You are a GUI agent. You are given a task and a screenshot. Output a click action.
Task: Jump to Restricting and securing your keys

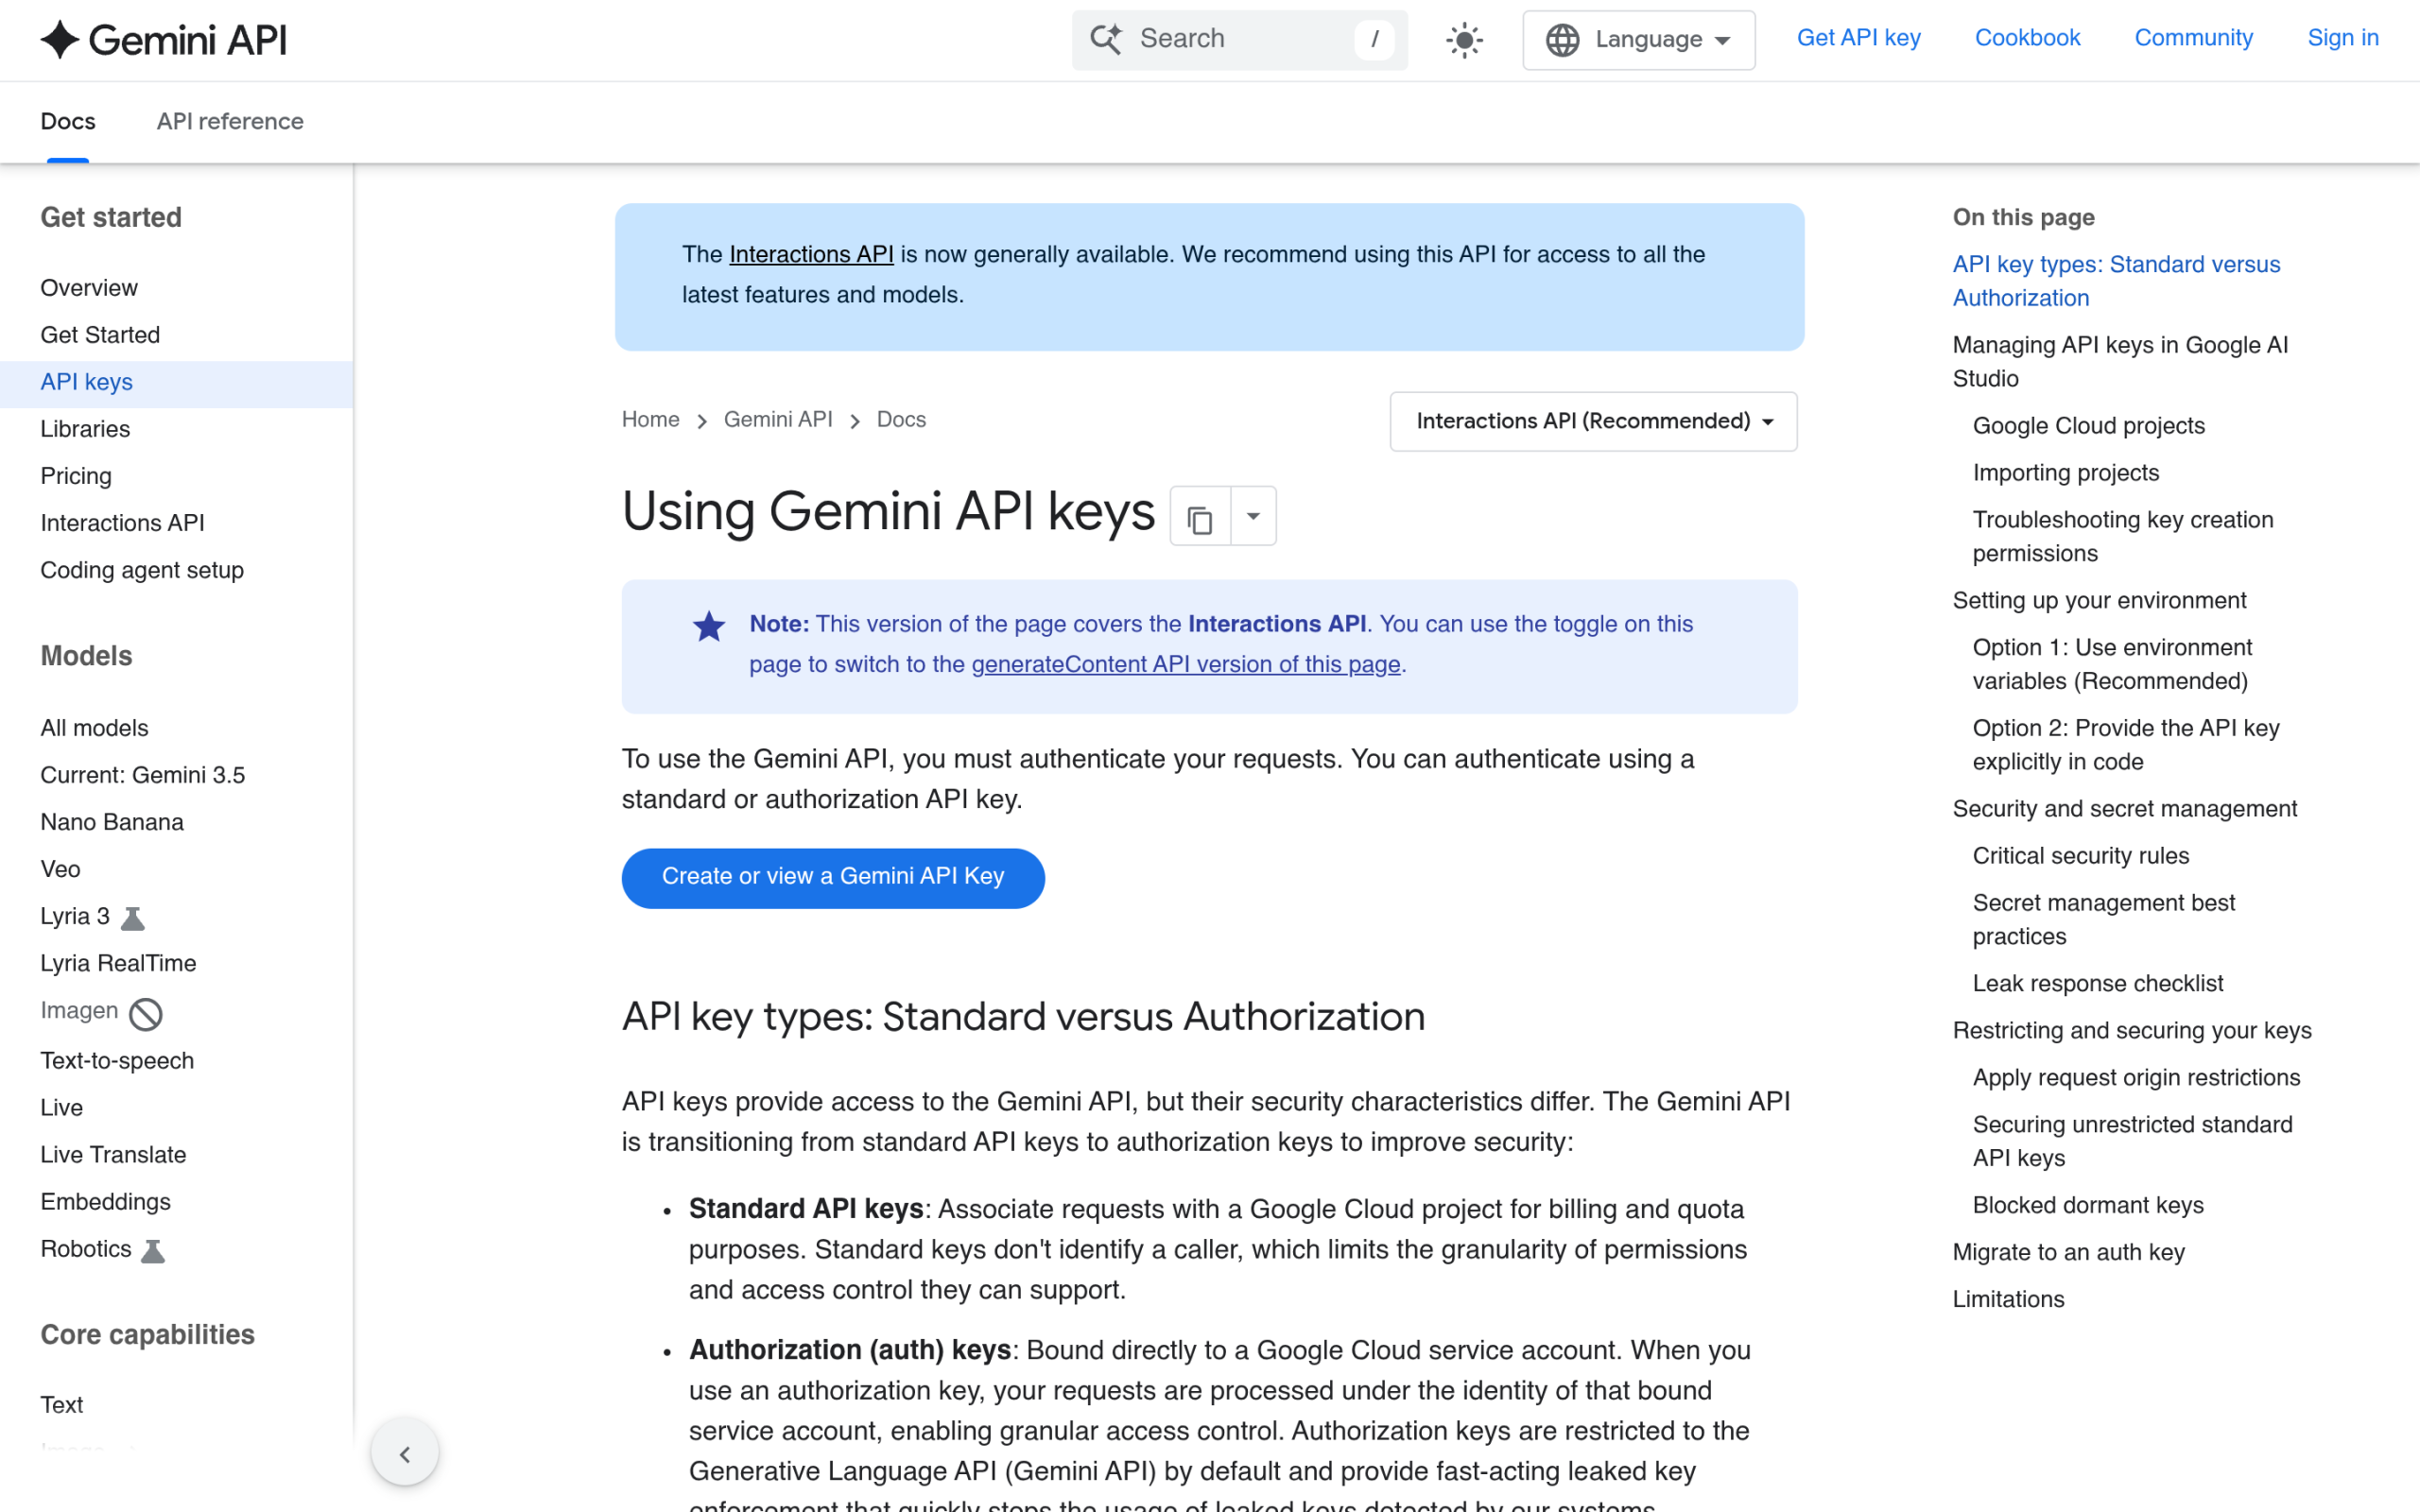tap(2132, 1031)
